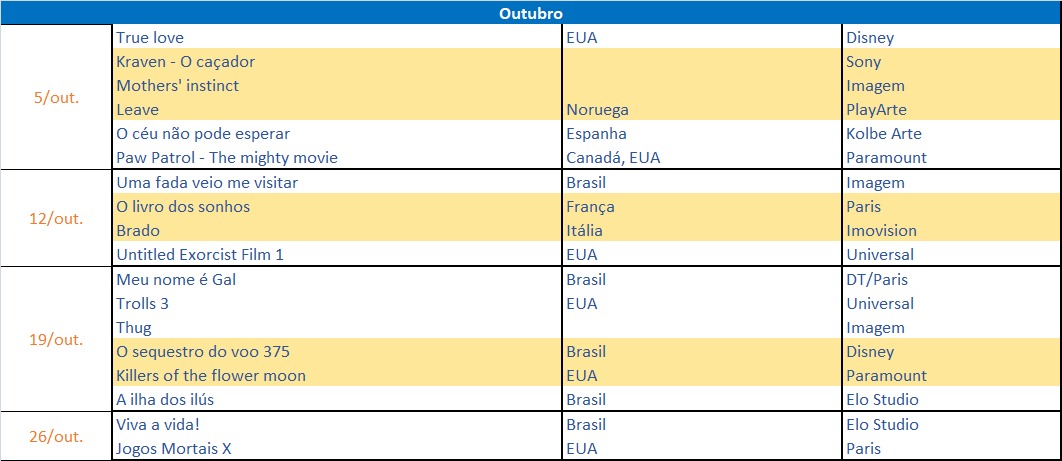Image resolution: width=1062 pixels, height=461 pixels.
Task: Click the Mothers' instinct cell
Action: tap(337, 85)
